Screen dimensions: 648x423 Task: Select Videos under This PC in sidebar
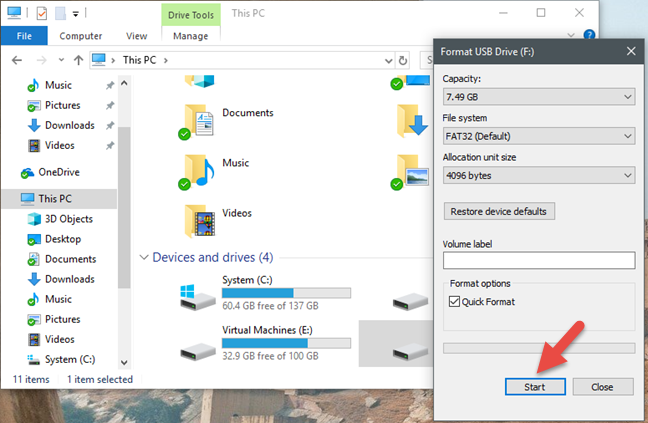tap(60, 339)
